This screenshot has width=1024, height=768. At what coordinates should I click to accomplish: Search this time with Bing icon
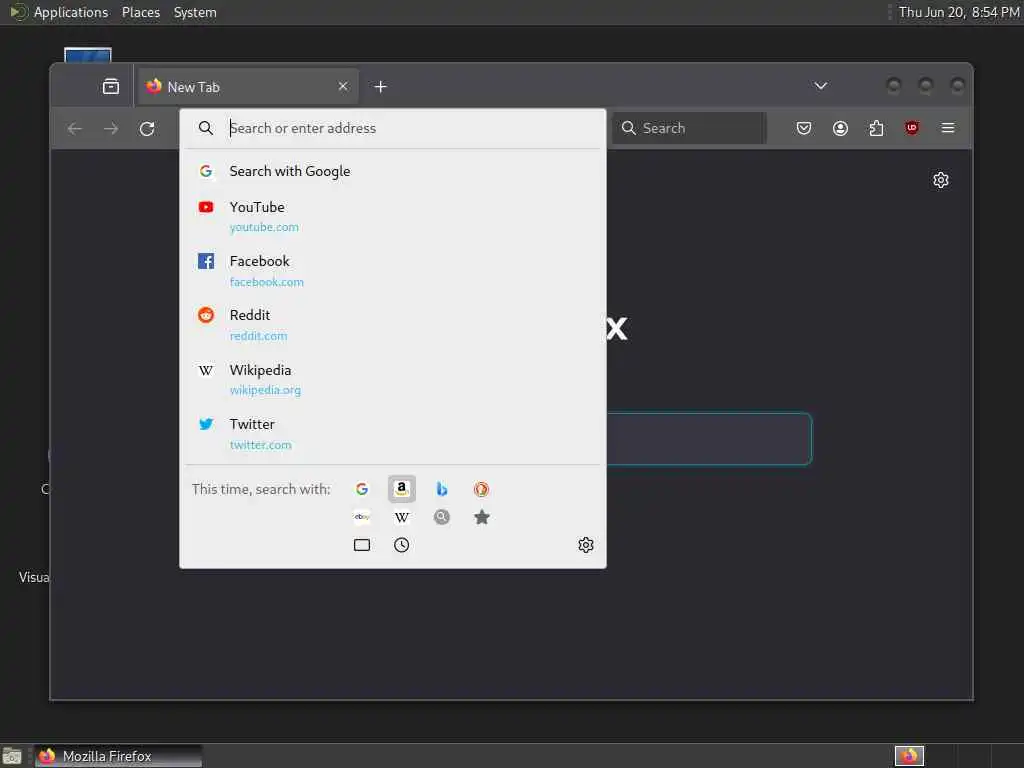[441, 489]
